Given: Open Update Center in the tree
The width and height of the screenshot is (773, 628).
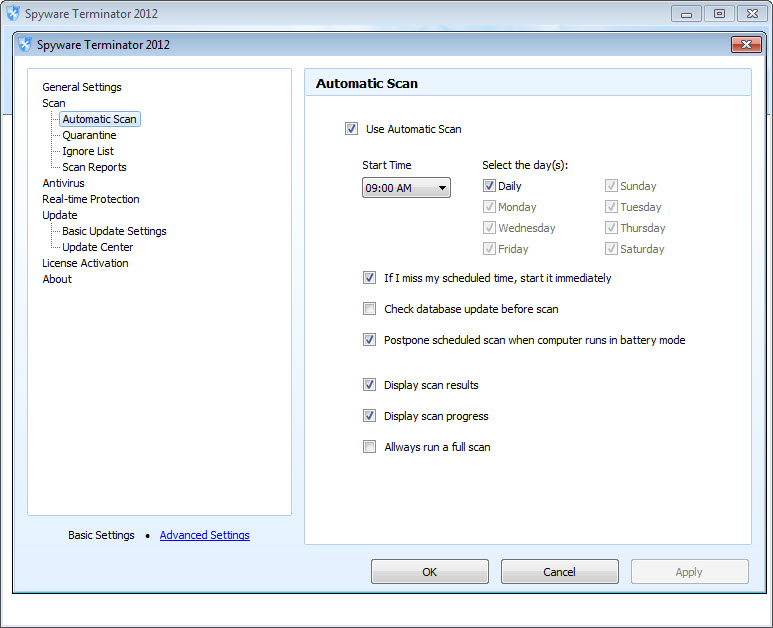Looking at the screenshot, I should point(98,247).
